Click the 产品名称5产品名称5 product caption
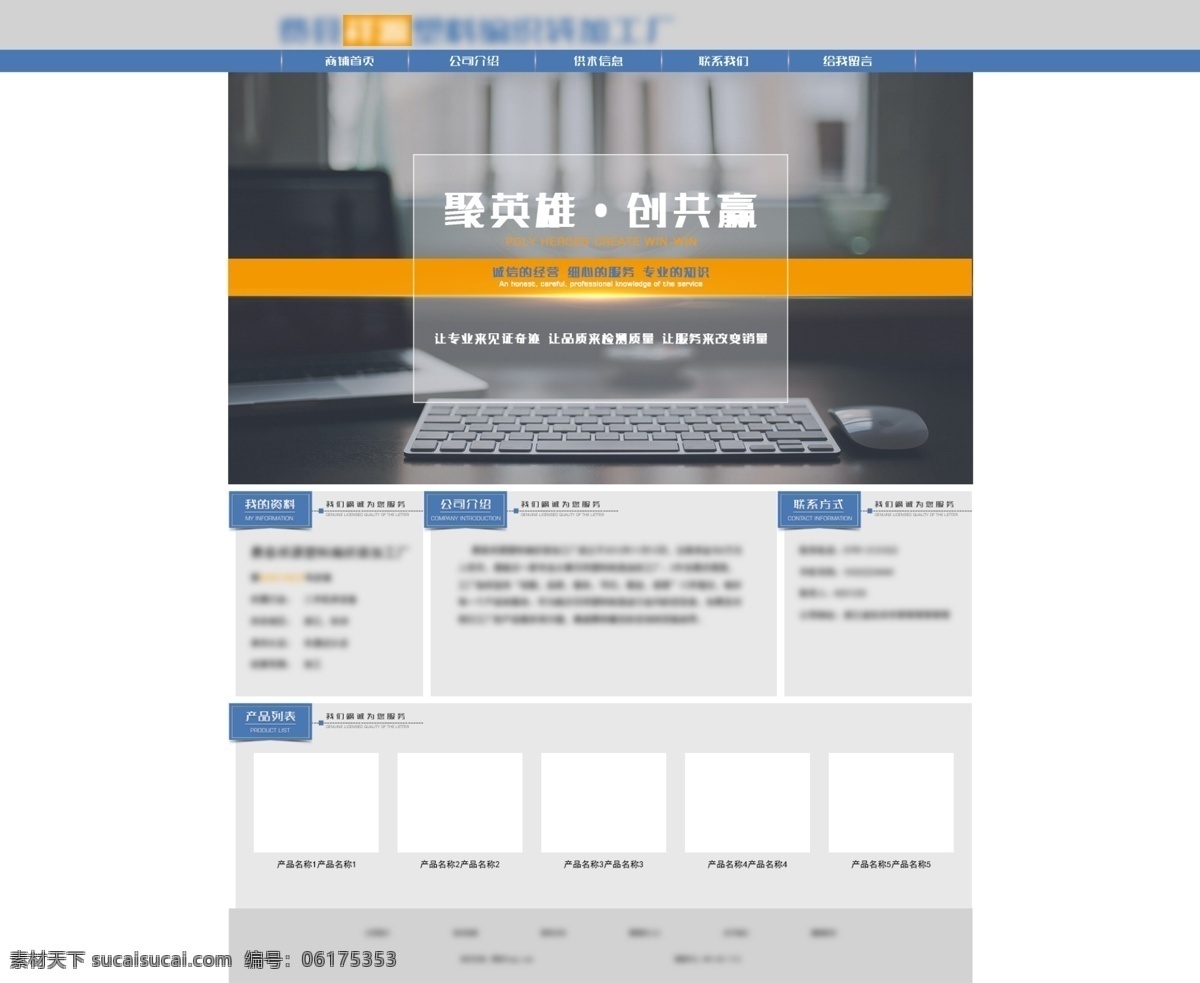The width and height of the screenshot is (1200, 983). (x=891, y=864)
